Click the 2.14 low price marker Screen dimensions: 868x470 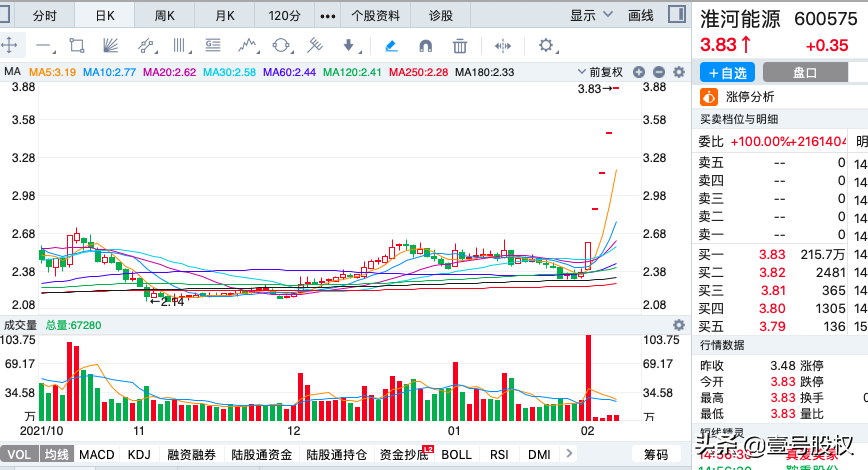167,302
